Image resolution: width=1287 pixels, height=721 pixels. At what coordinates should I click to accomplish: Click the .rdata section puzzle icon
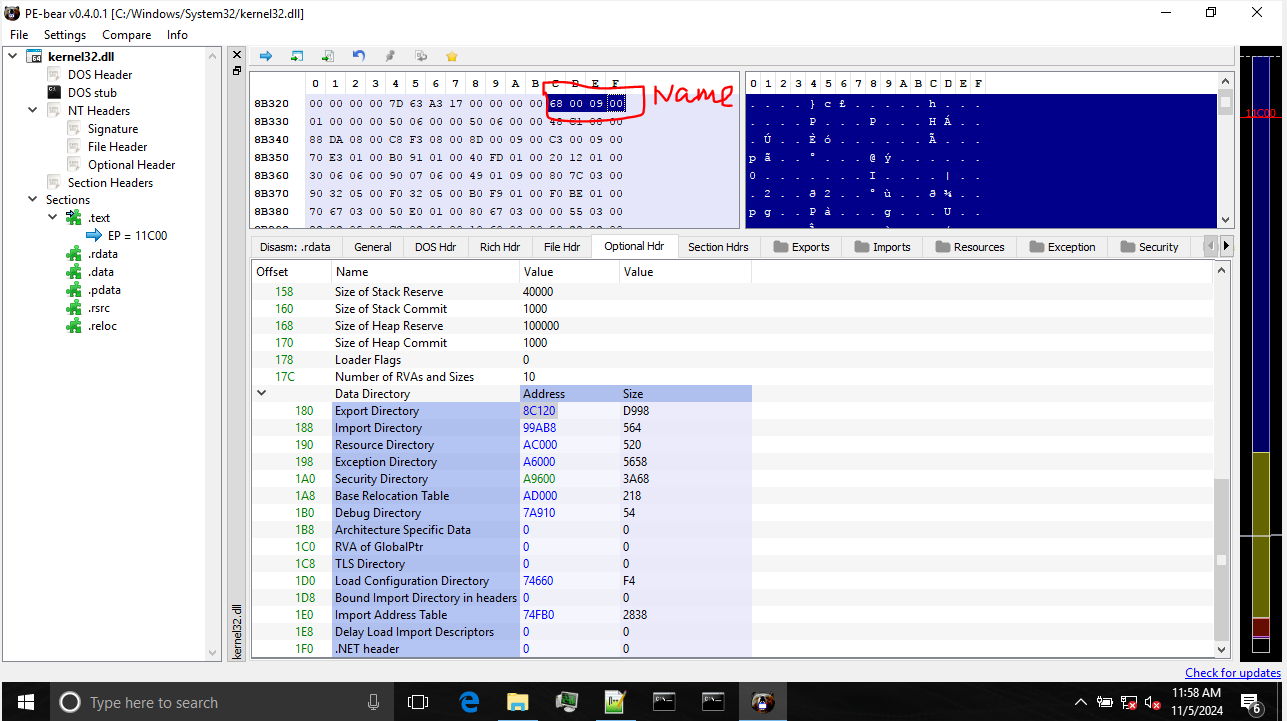click(73, 254)
